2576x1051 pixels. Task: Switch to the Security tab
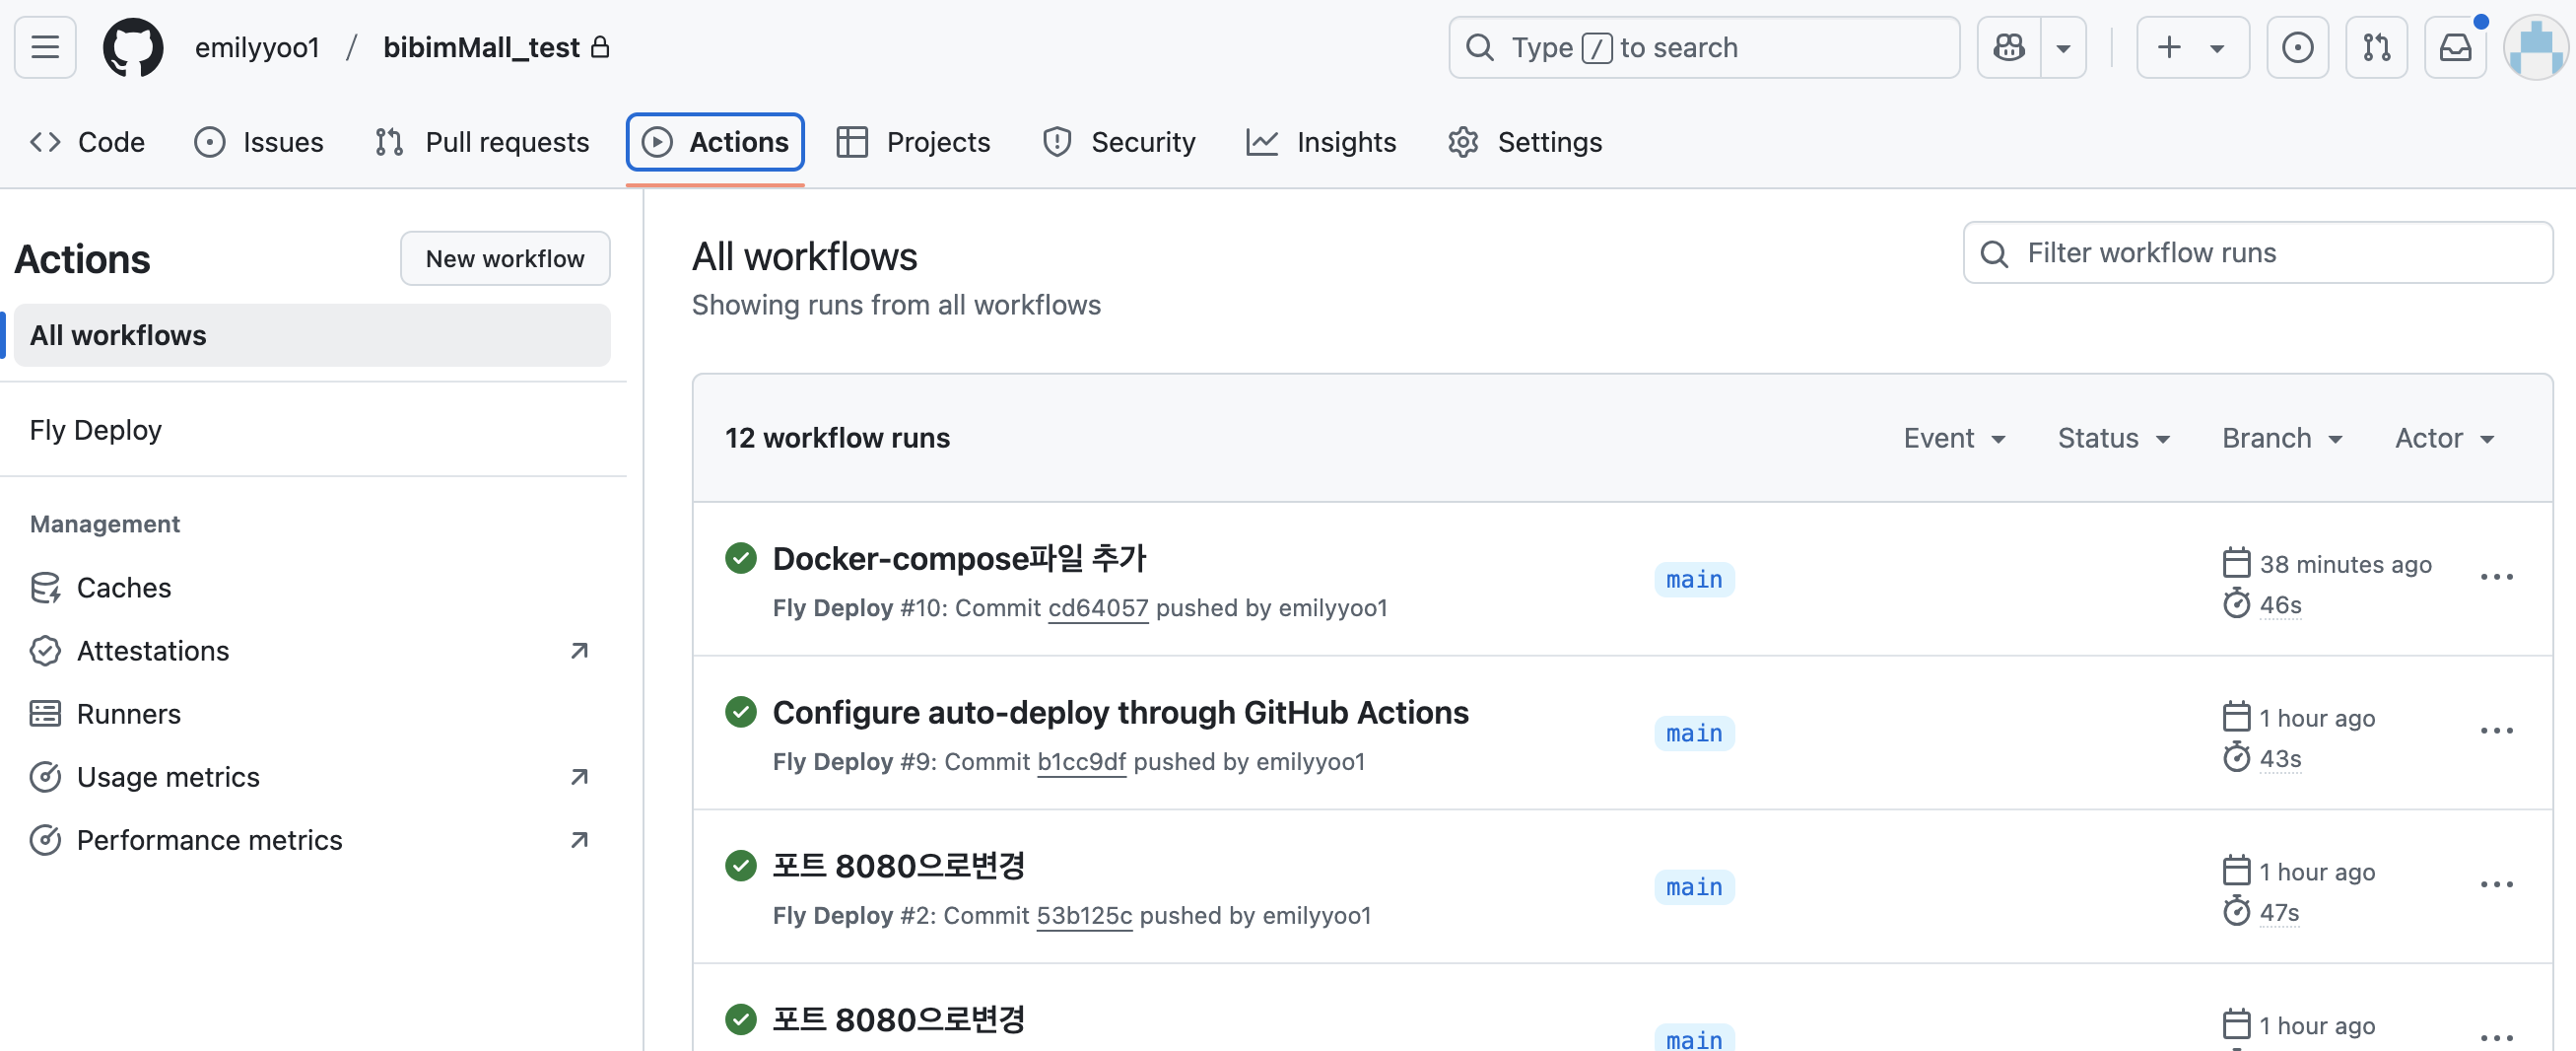point(1119,142)
